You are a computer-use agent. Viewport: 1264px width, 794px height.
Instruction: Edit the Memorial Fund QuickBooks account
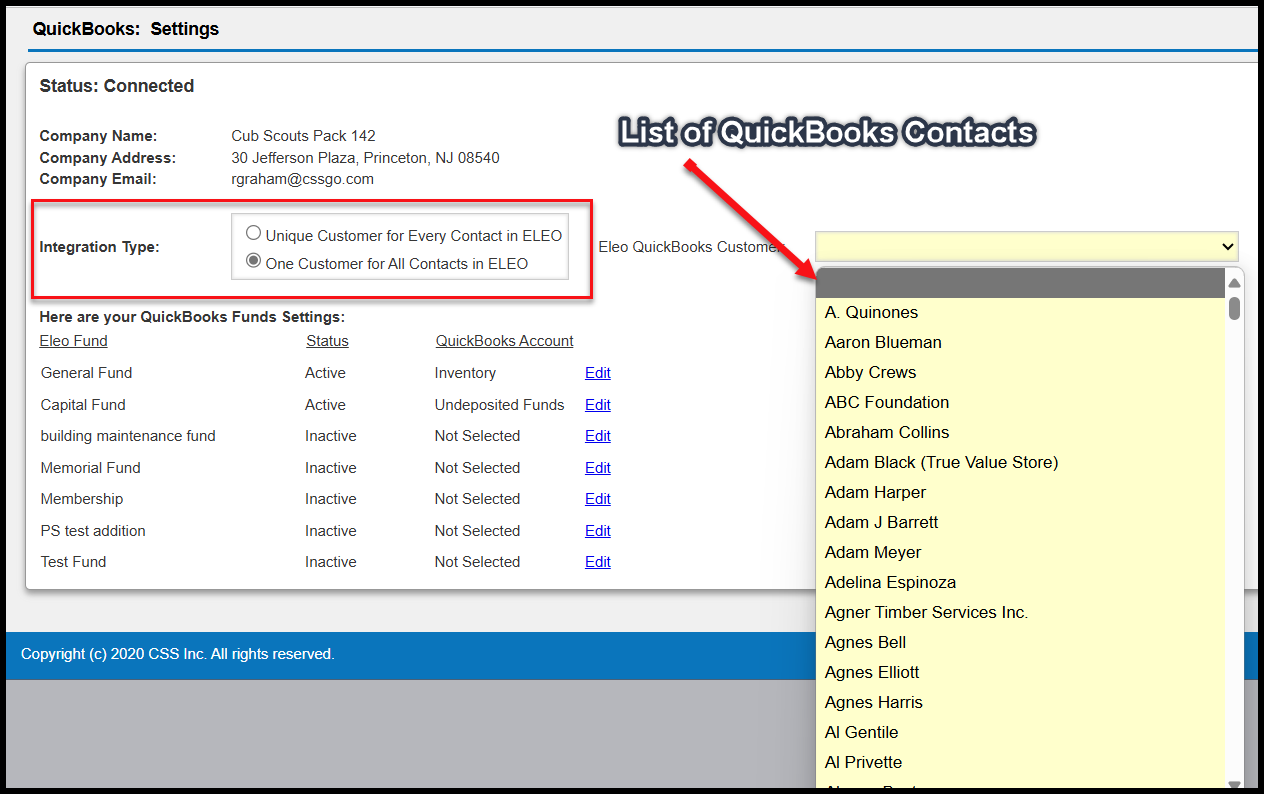(598, 468)
